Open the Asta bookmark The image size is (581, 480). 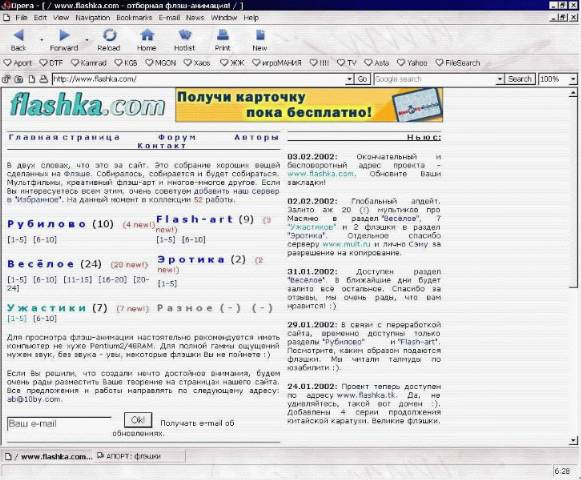[377, 63]
